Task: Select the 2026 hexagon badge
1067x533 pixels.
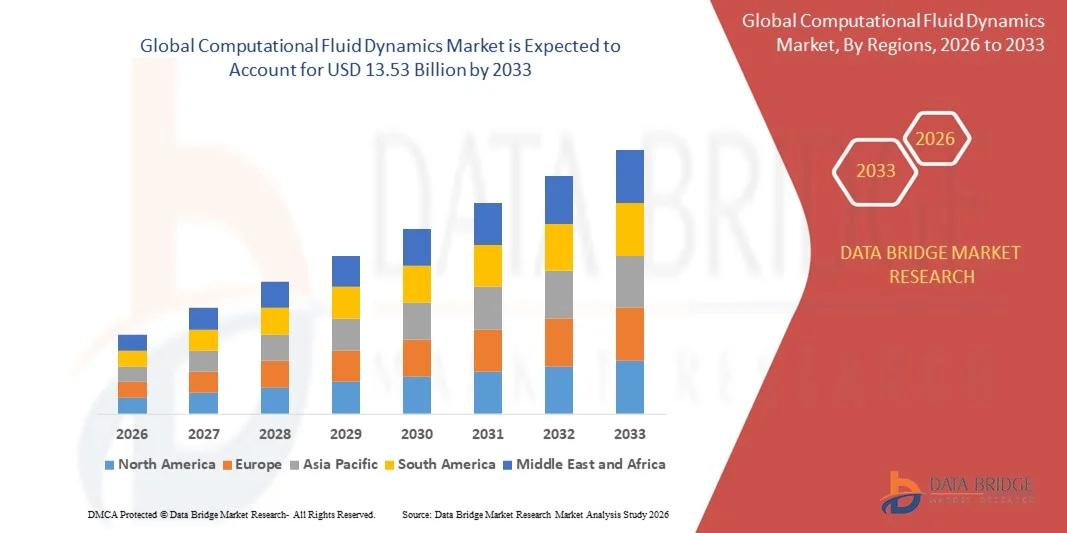Action: (935, 139)
